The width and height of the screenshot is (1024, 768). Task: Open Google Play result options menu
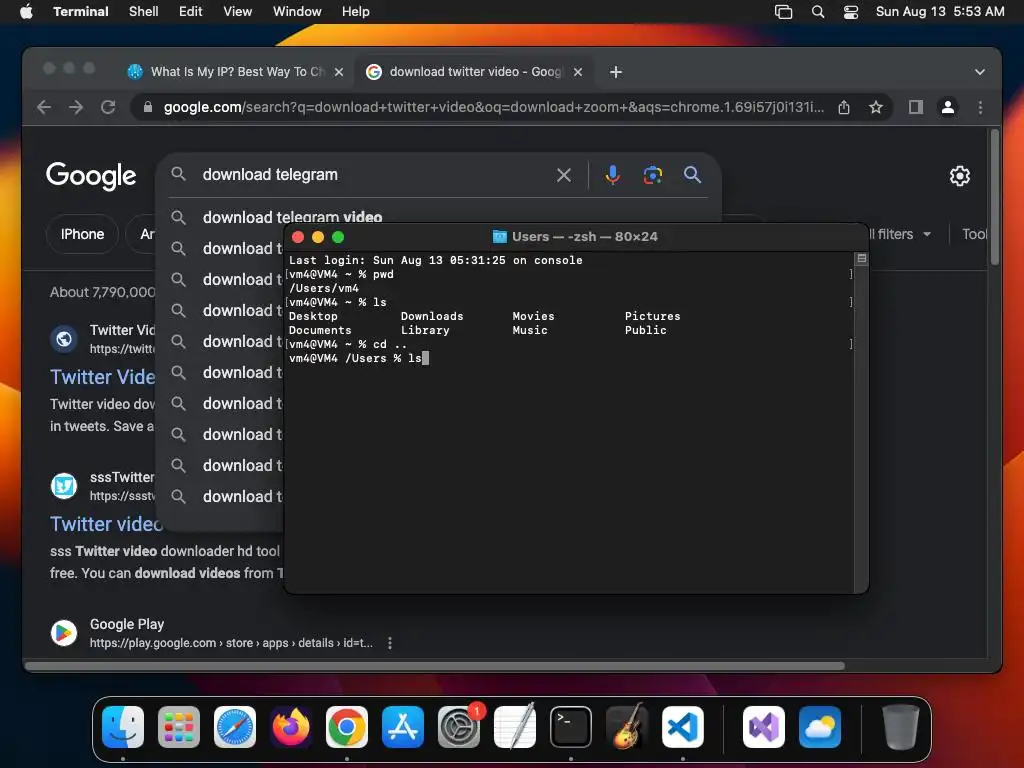(390, 643)
